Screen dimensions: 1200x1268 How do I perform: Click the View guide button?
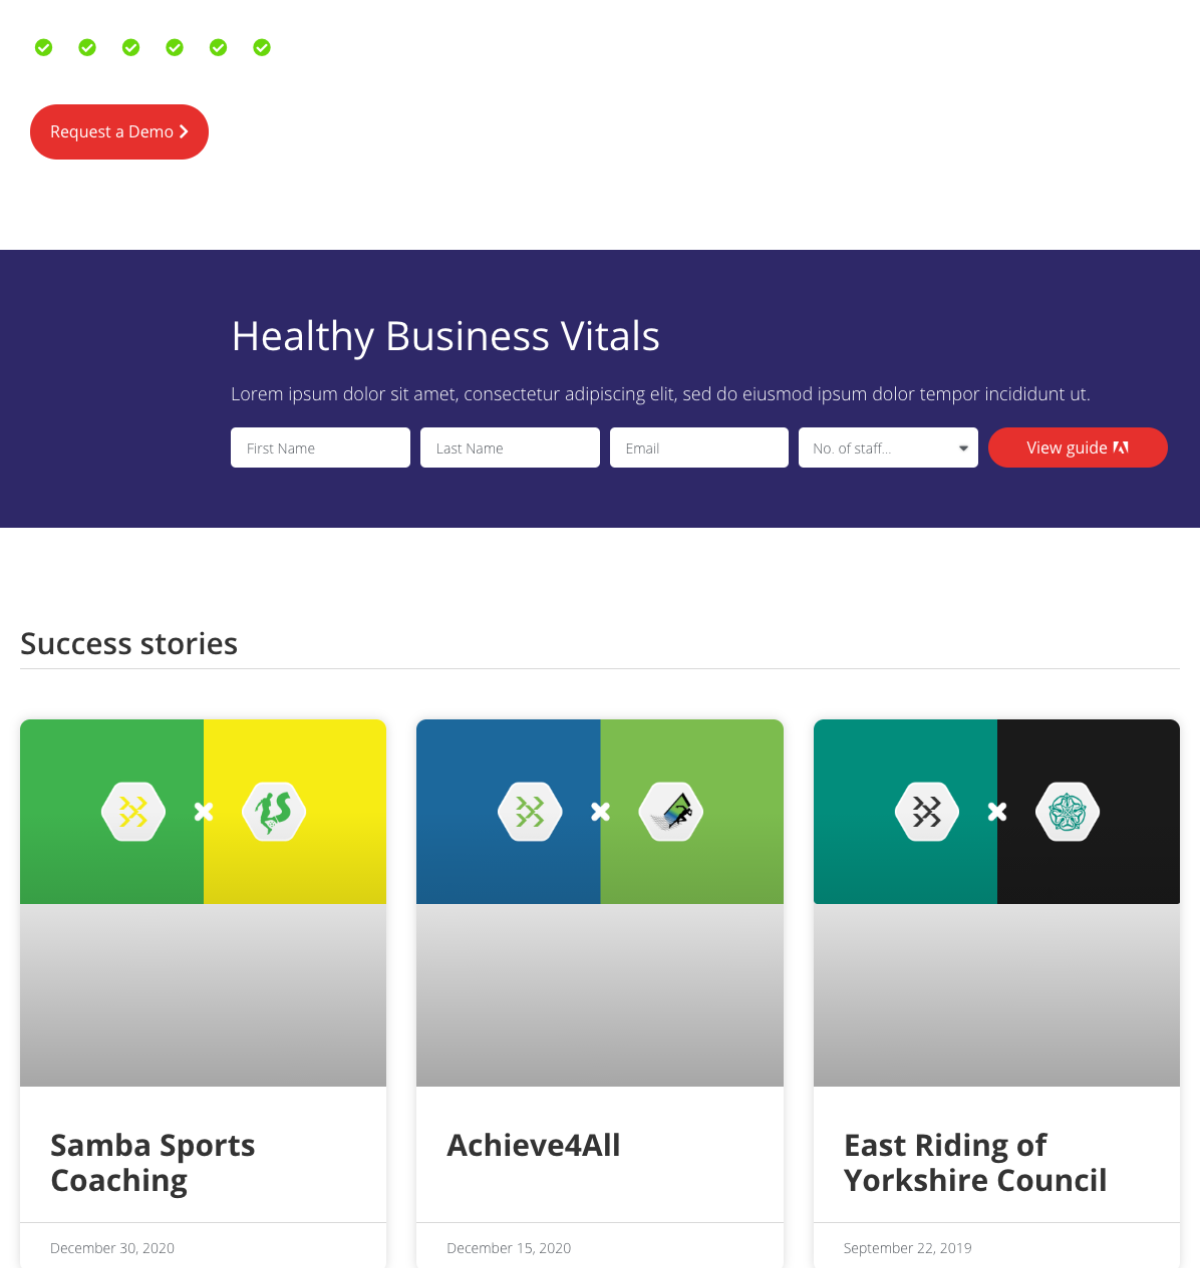click(1078, 448)
